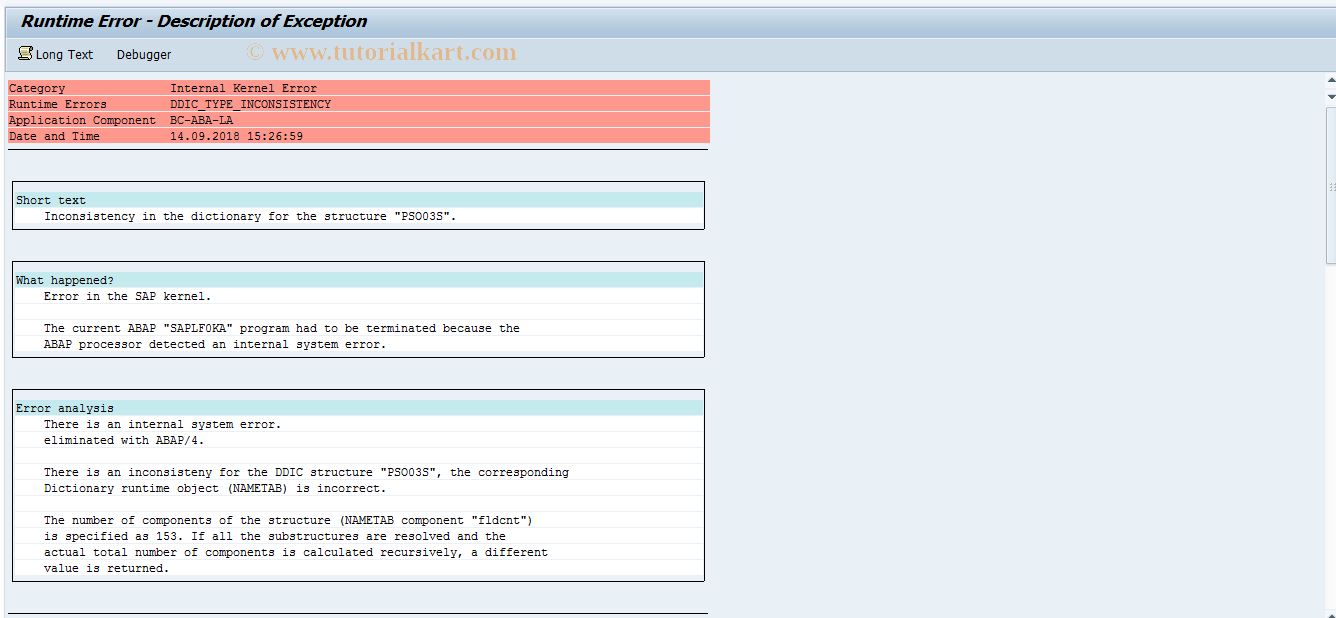Click the What happened? section header
Viewport: 1336px width, 618px height.
pos(358,280)
